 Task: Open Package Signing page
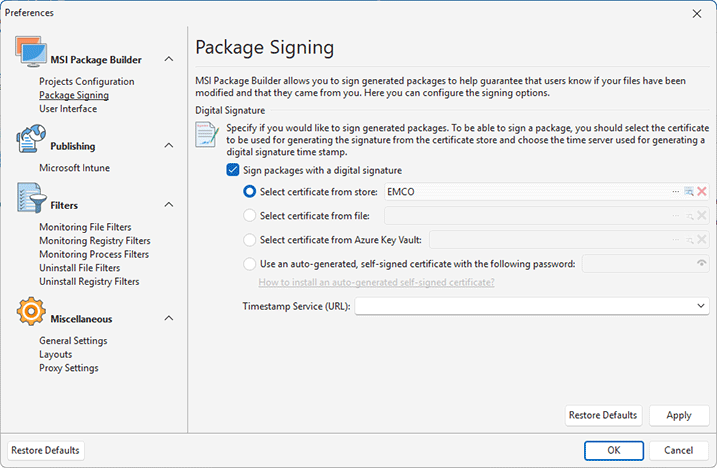tap(74, 95)
